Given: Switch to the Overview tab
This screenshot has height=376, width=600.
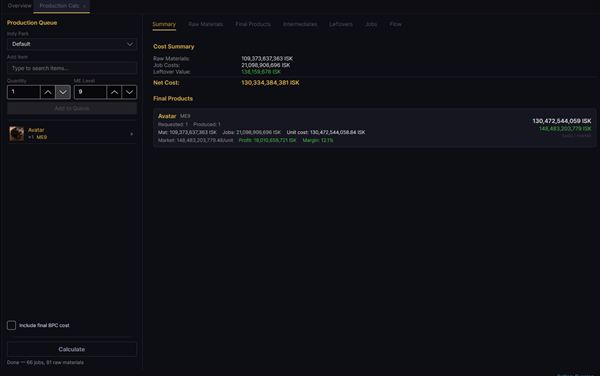Looking at the screenshot, I should click(x=19, y=6).
